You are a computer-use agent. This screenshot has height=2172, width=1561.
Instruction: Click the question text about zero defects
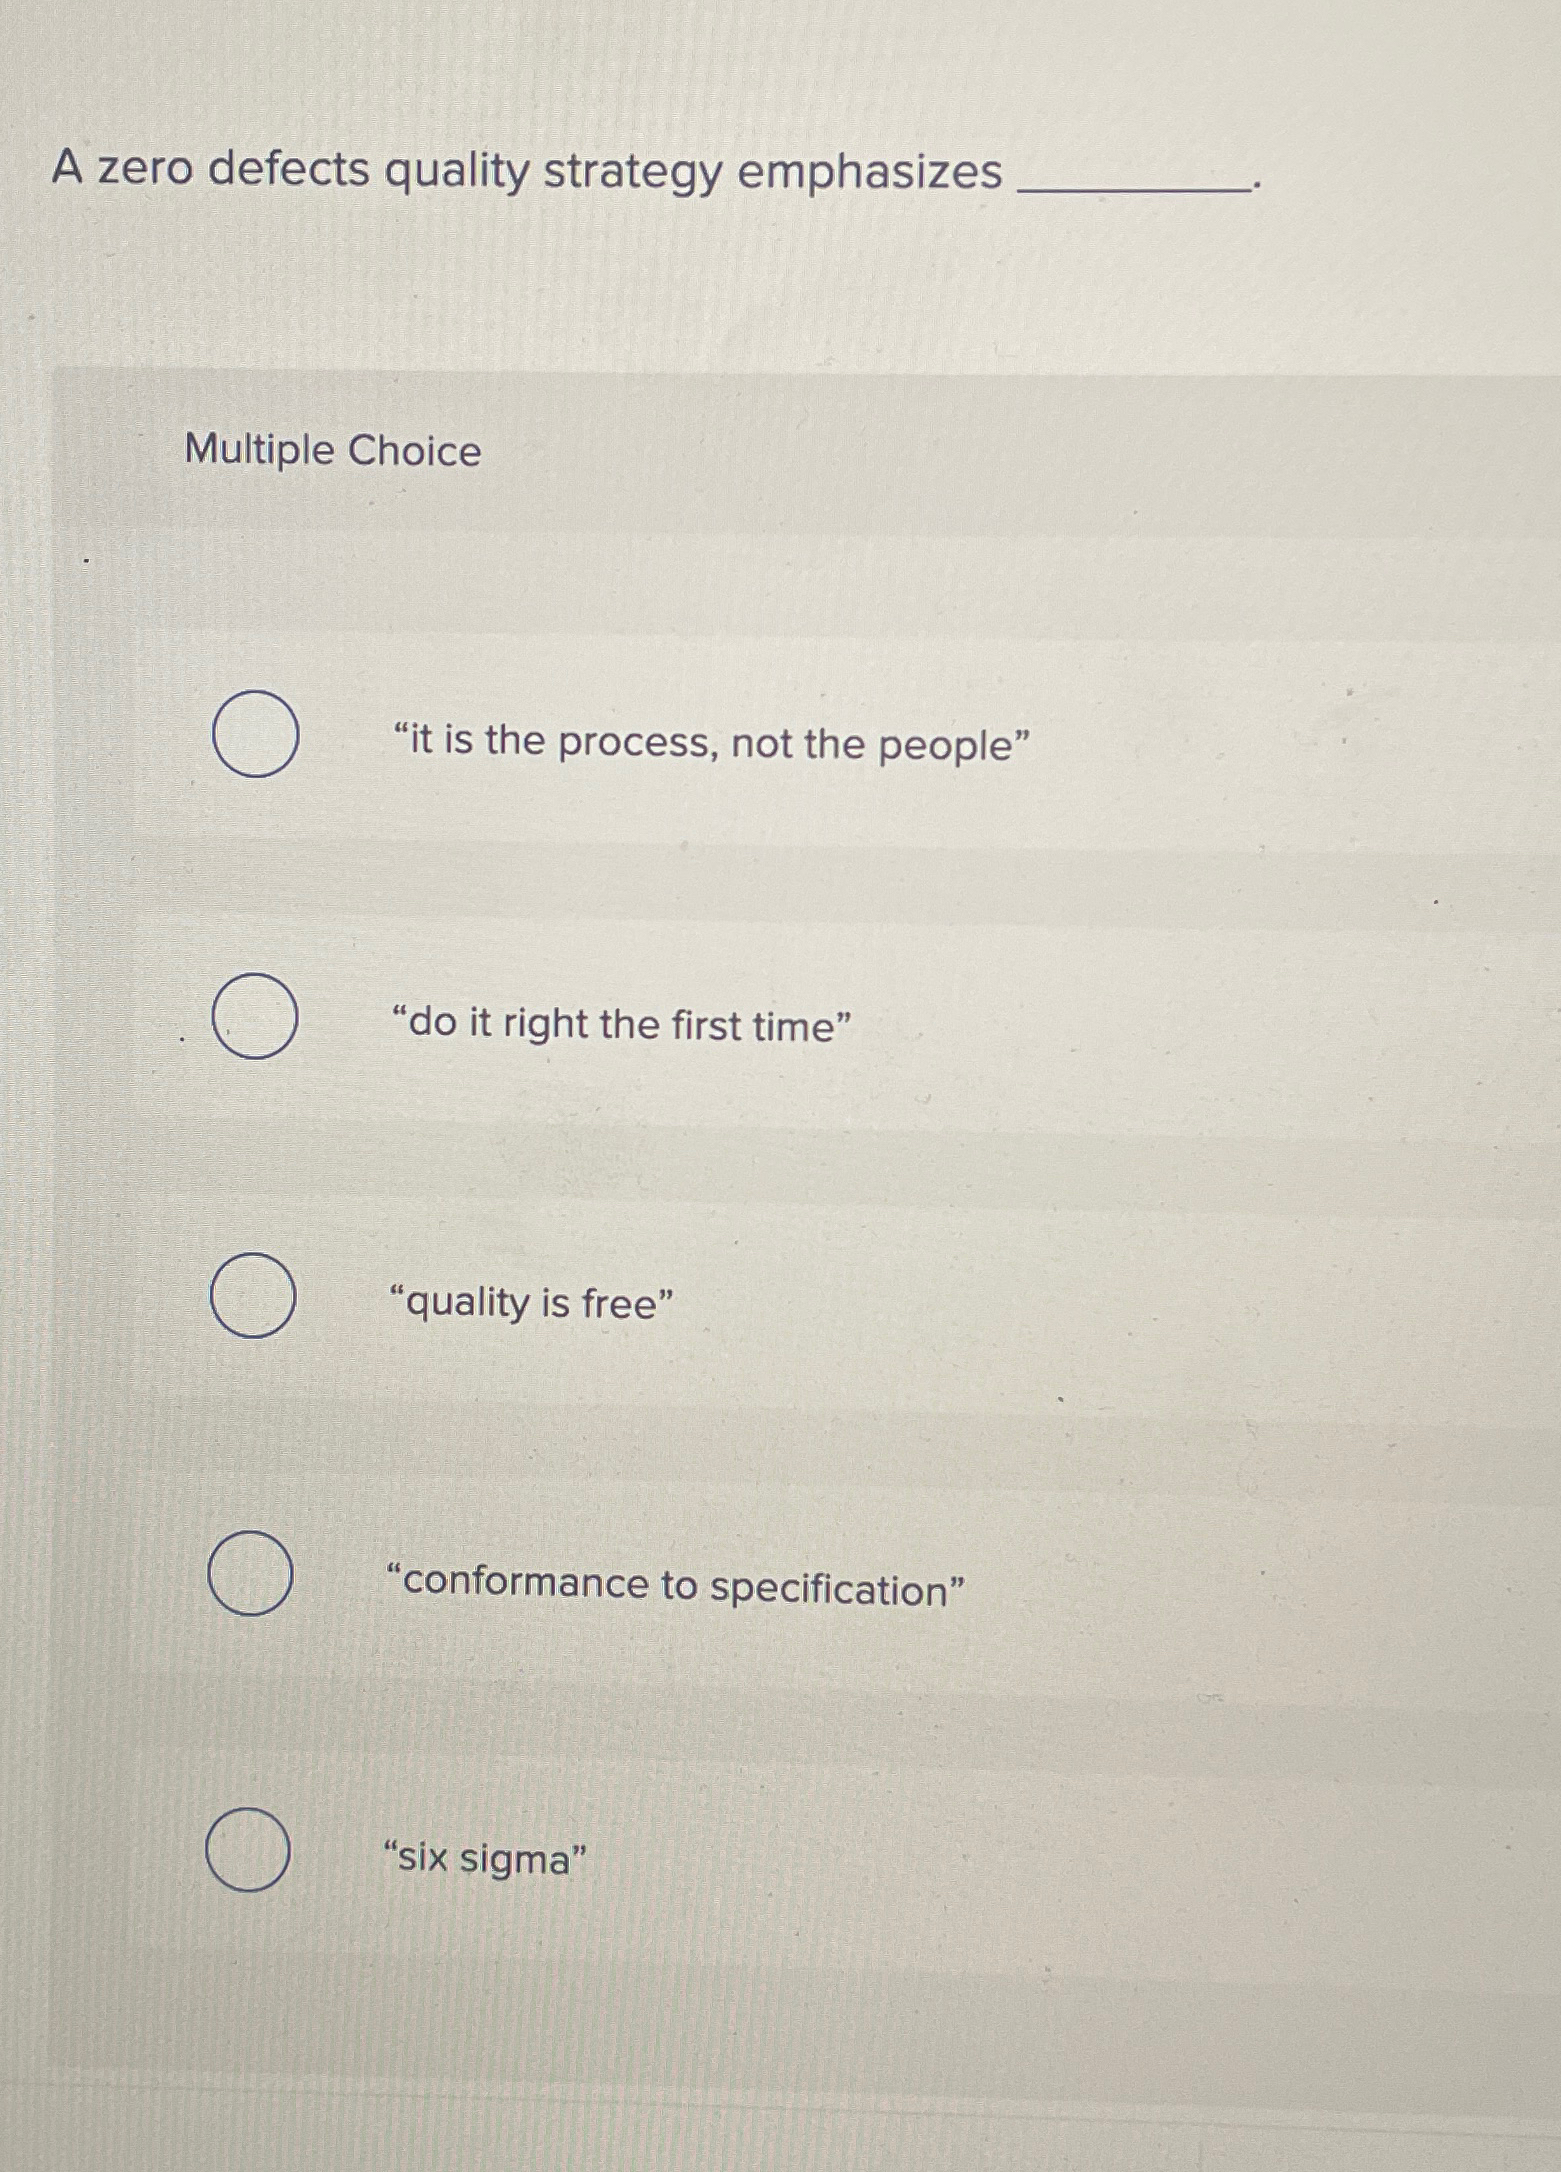[x=522, y=172]
